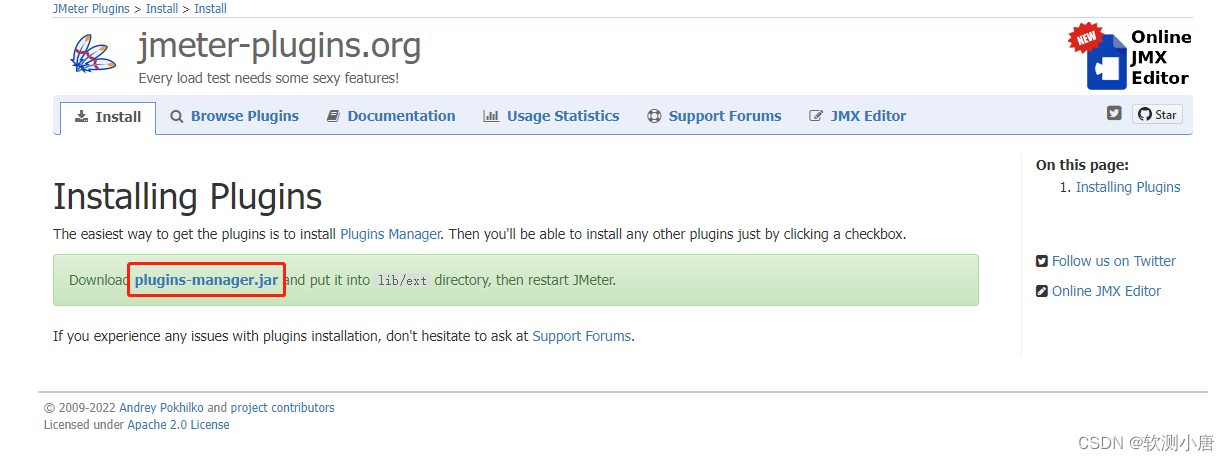Open Apache 2.0 License link
The image size is (1230, 461).
click(x=178, y=425)
